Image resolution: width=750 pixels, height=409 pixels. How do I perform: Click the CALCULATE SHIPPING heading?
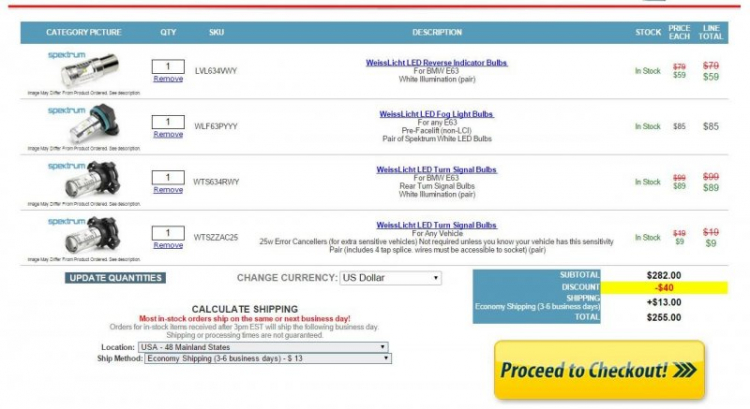point(245,309)
